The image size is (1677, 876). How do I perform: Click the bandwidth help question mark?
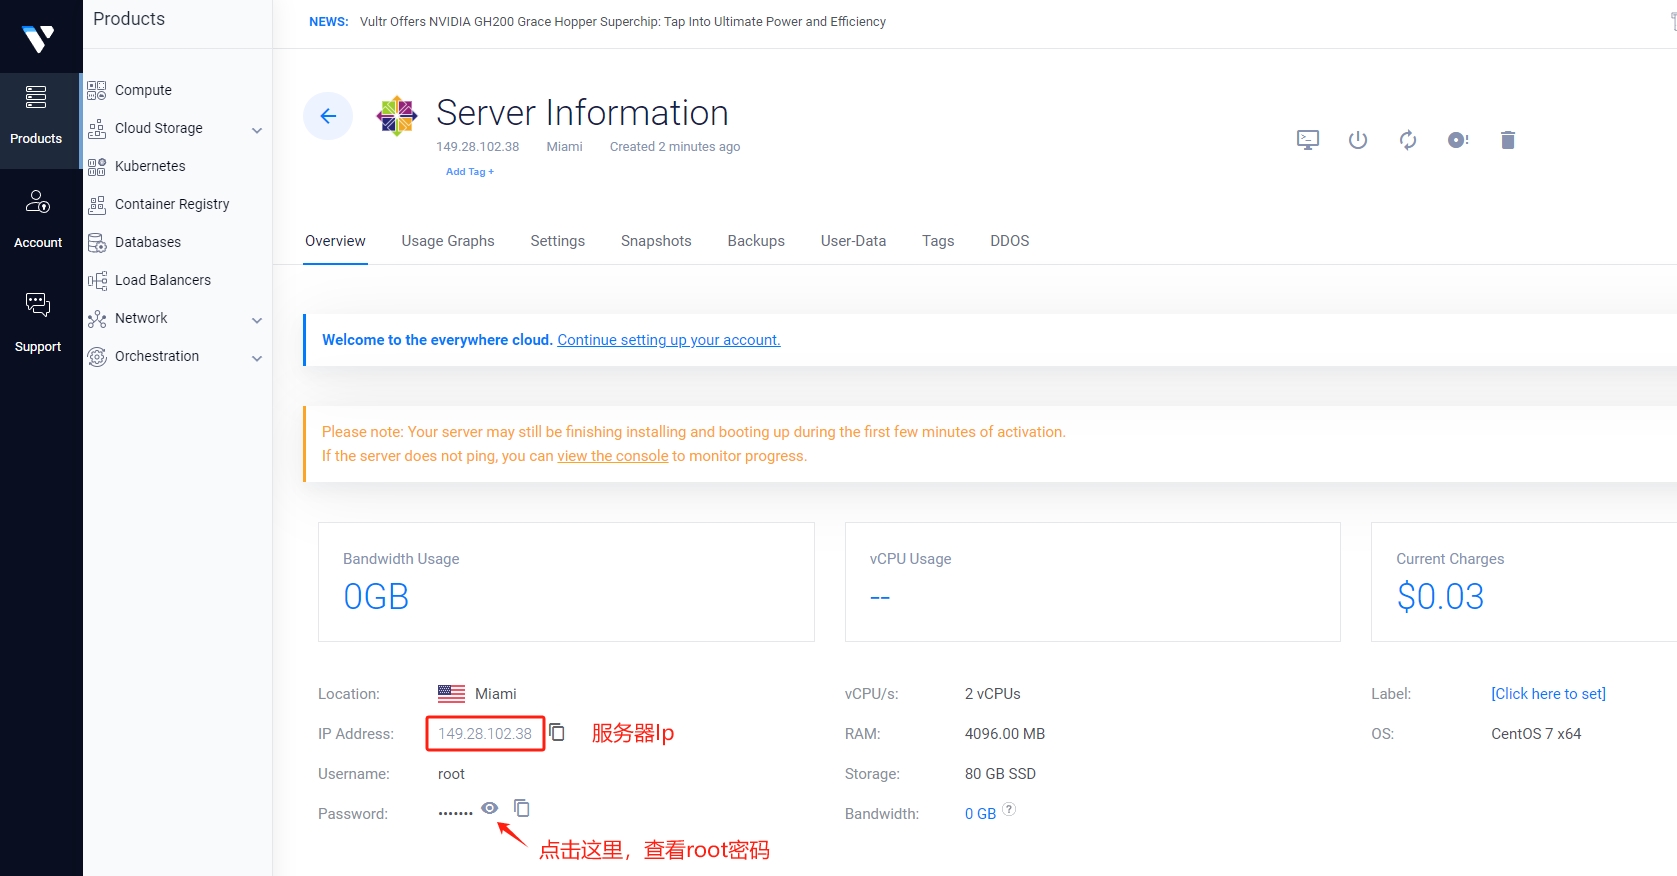point(1009,809)
